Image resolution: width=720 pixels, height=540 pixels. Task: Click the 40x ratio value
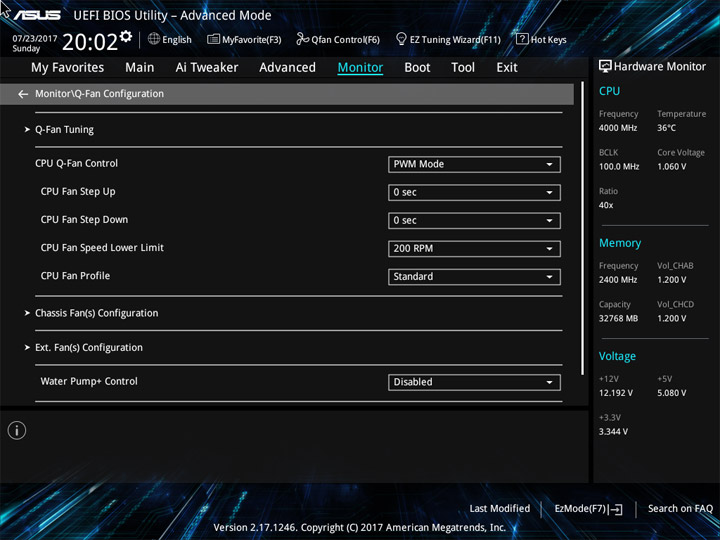(x=606, y=205)
